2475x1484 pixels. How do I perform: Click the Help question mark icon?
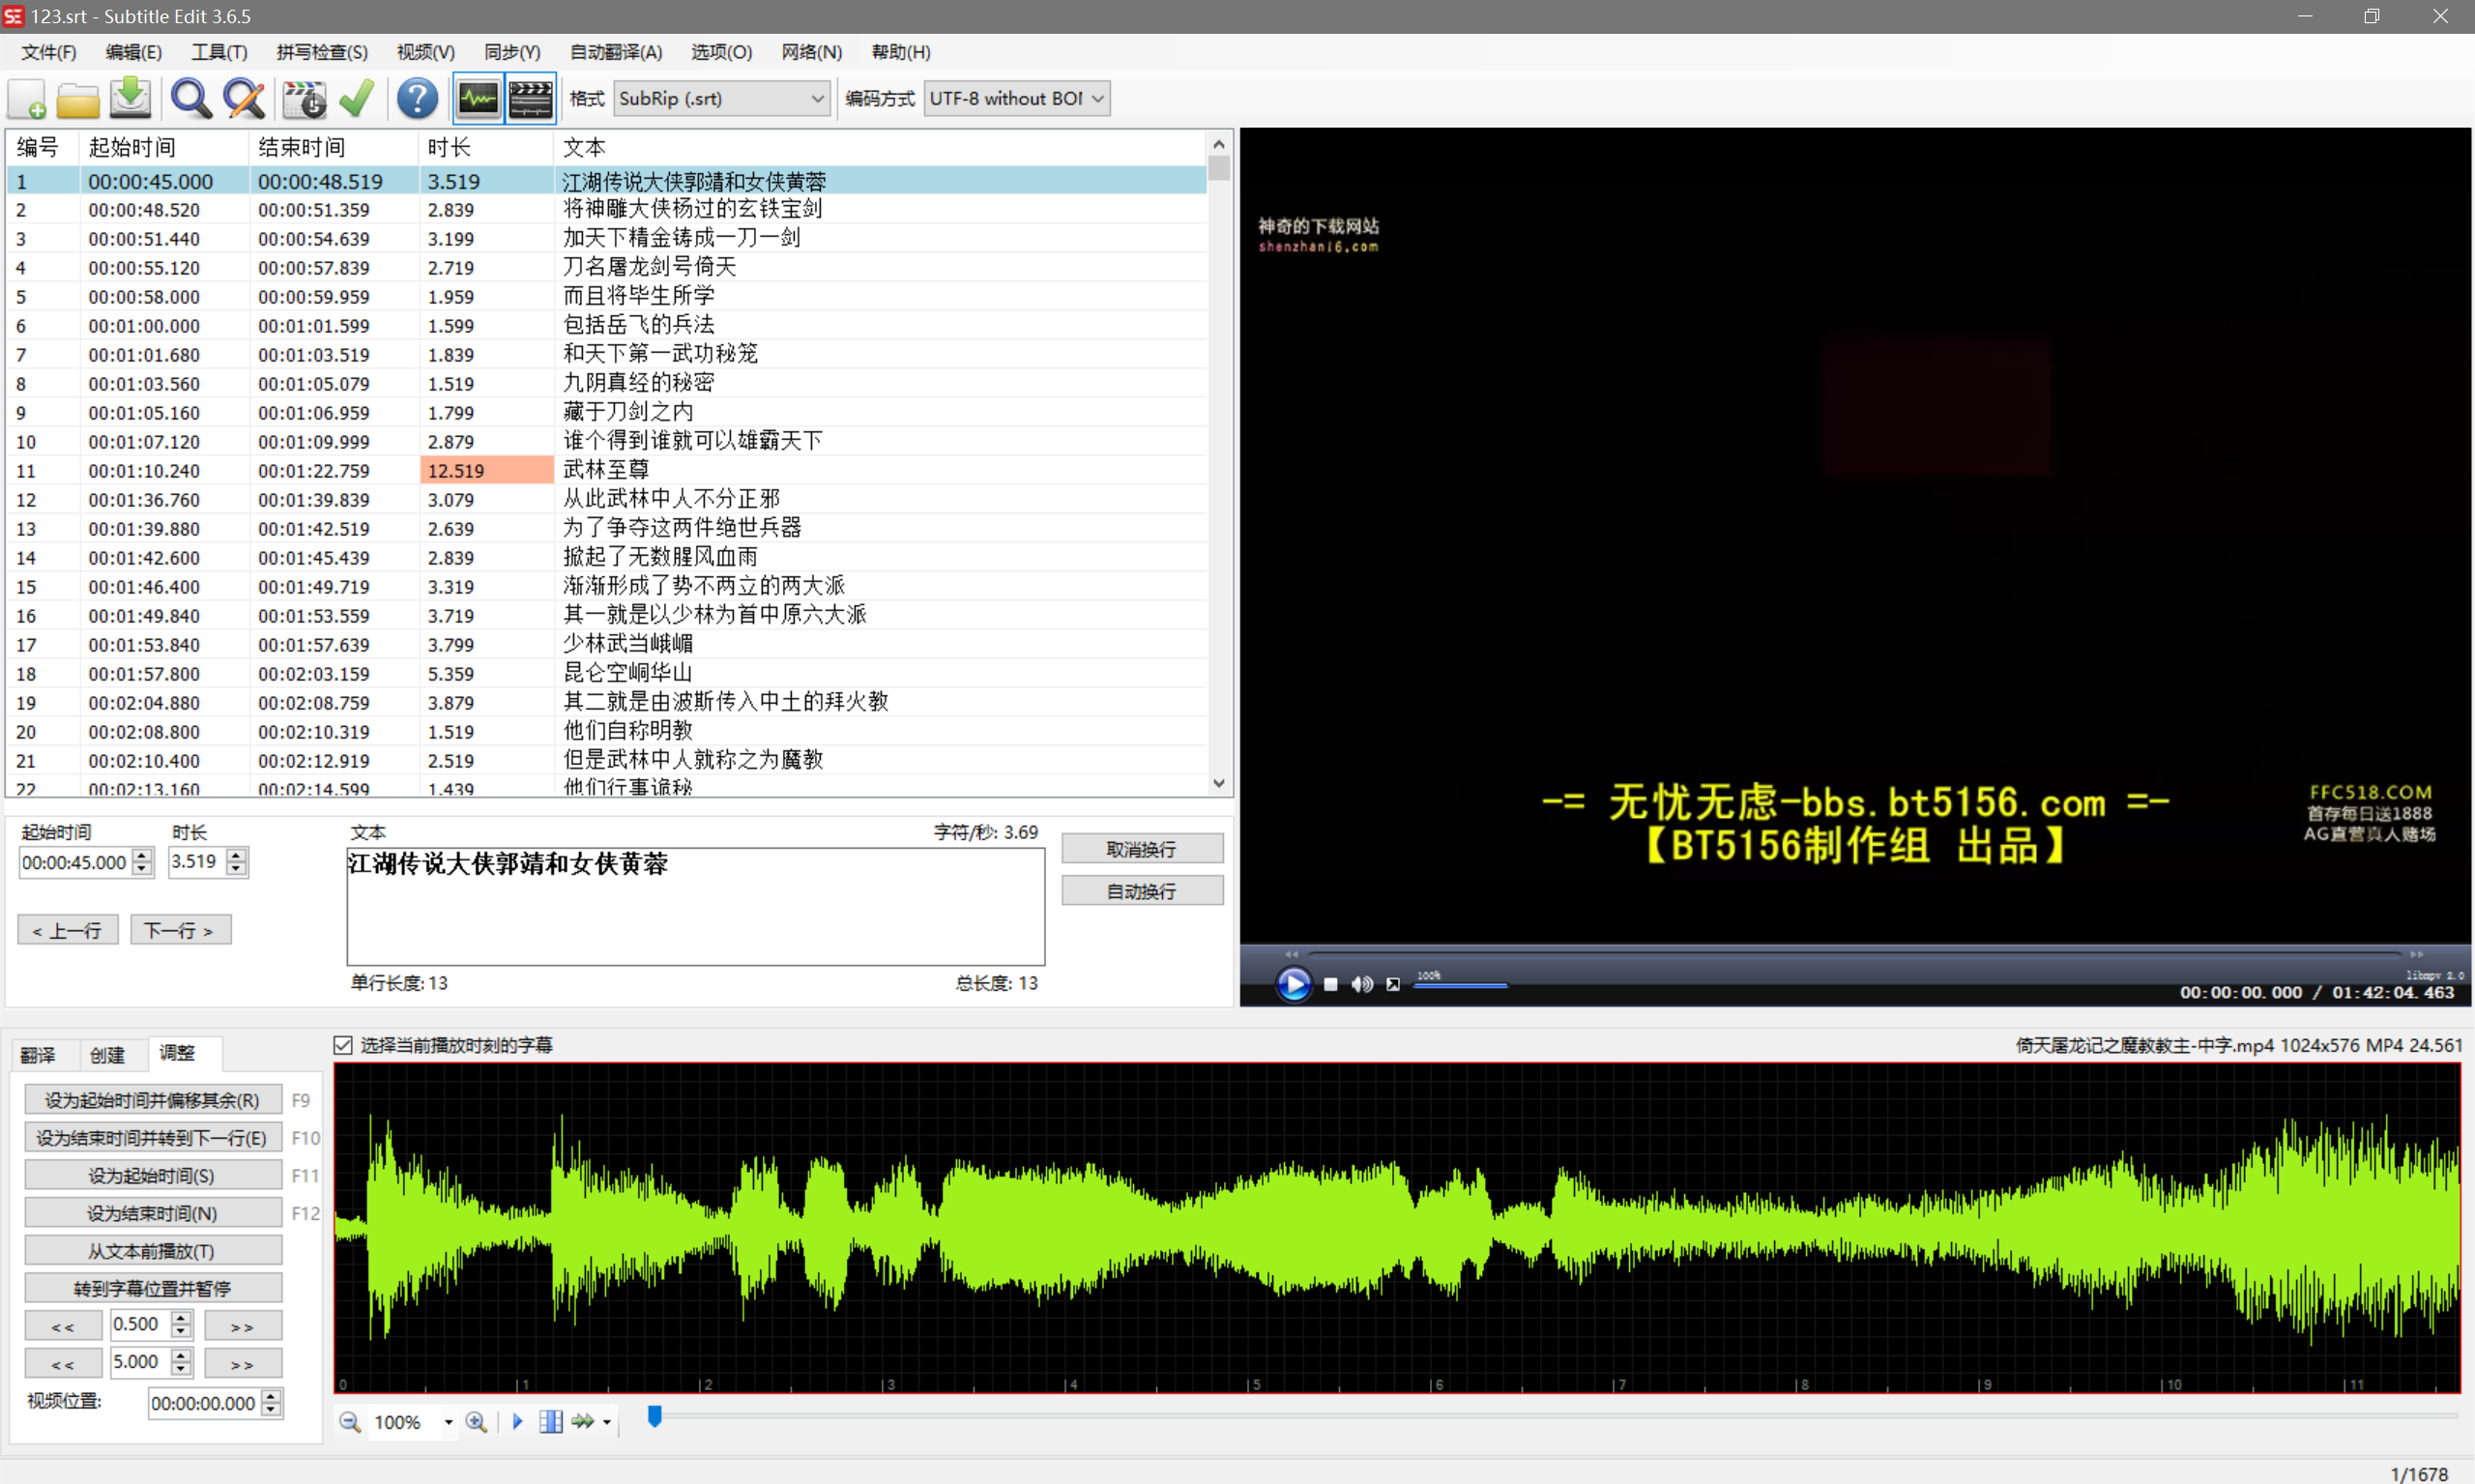pos(417,99)
